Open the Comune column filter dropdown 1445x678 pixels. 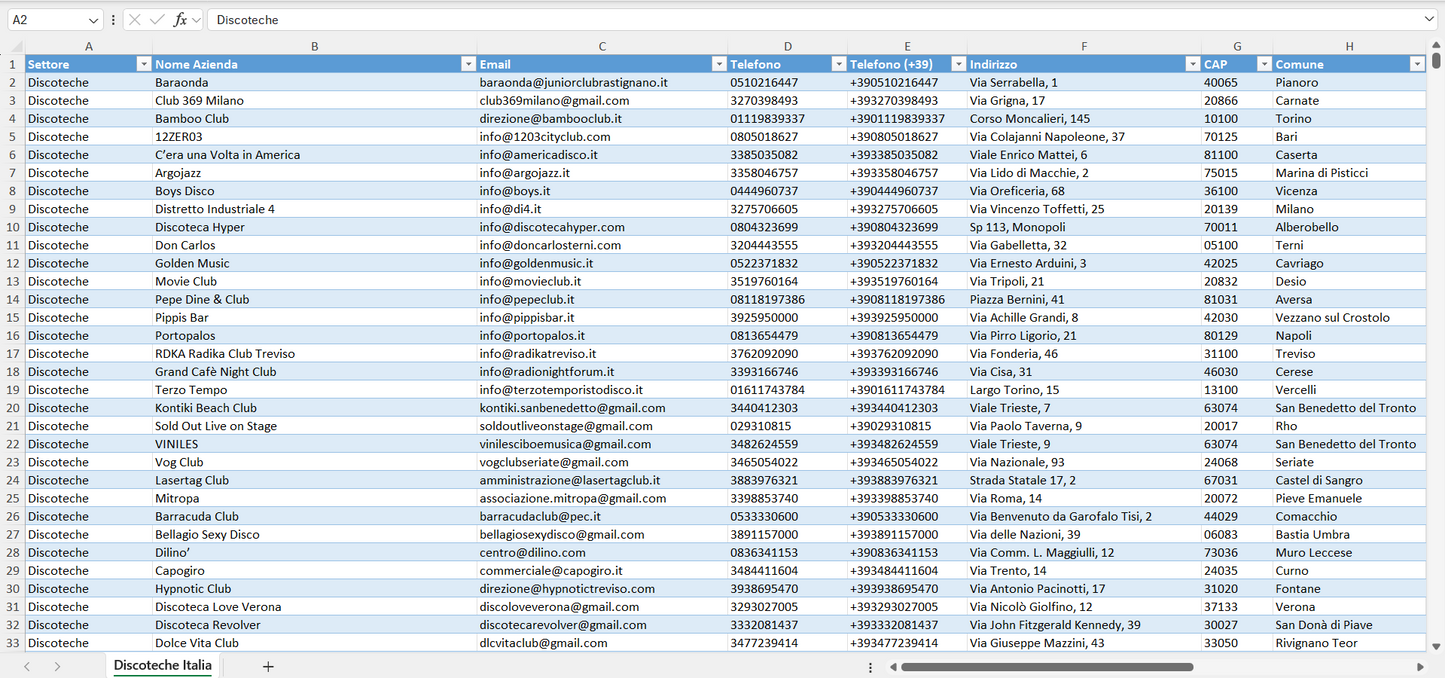pos(1417,64)
